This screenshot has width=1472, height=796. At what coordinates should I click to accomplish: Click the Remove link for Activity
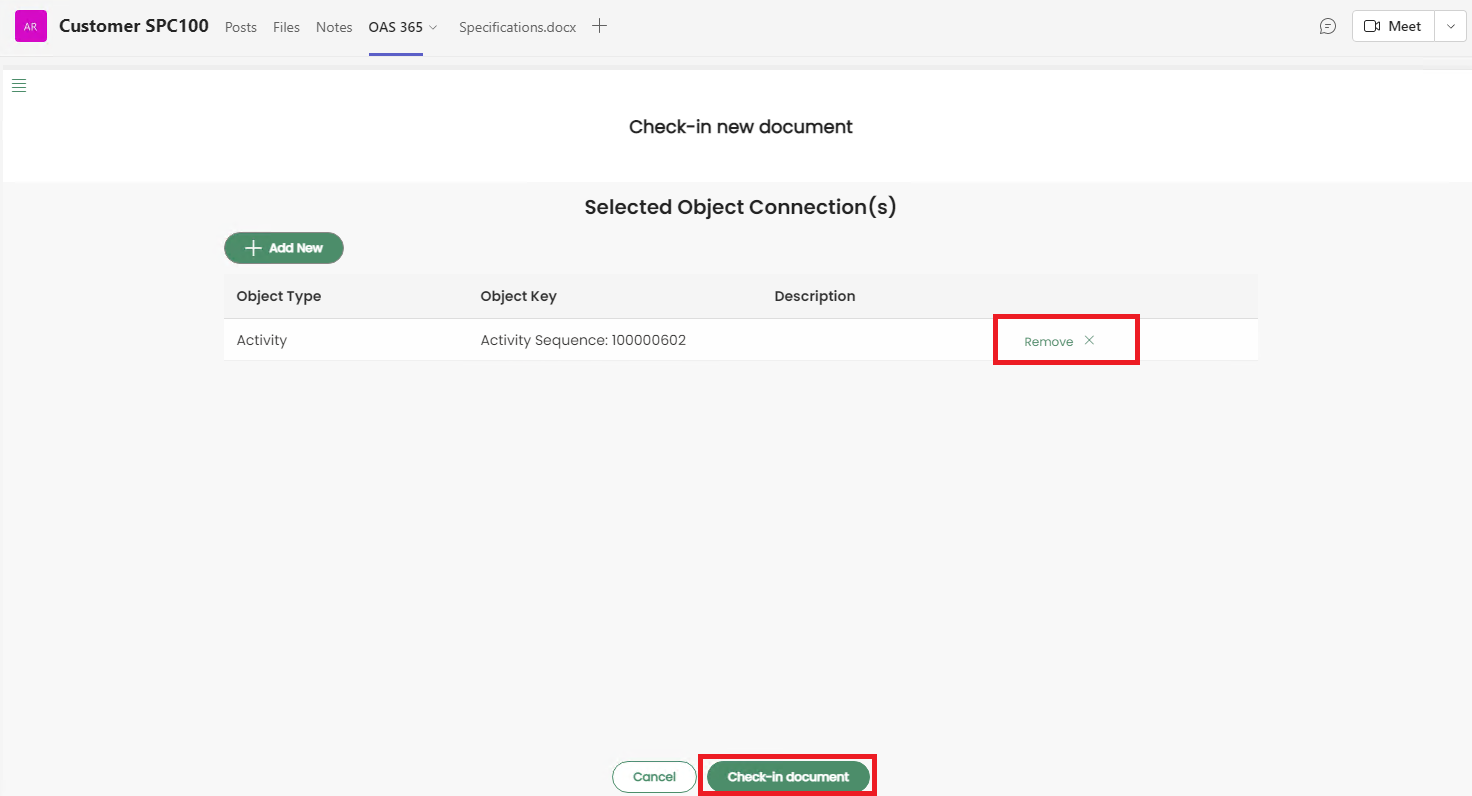[x=1048, y=342]
